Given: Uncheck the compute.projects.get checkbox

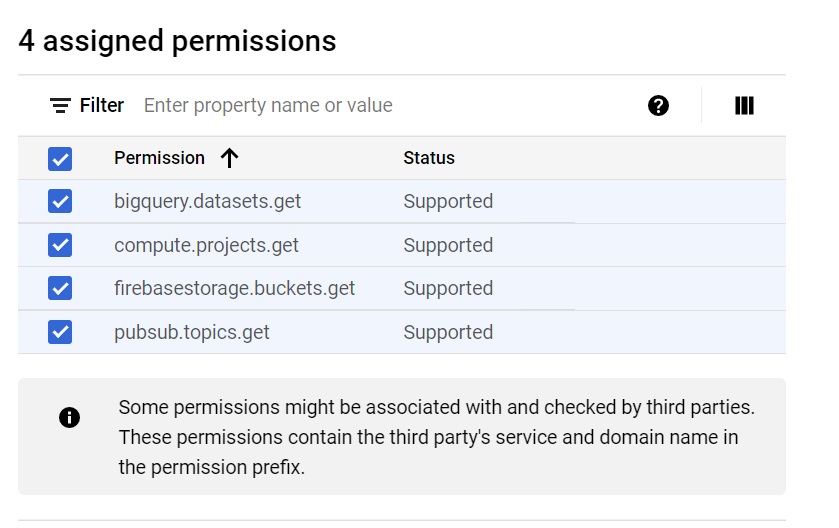Looking at the screenshot, I should [60, 245].
